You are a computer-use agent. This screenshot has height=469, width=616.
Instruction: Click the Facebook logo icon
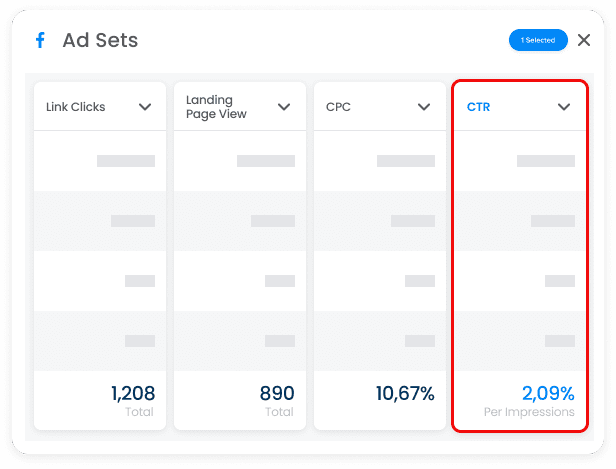(x=40, y=40)
